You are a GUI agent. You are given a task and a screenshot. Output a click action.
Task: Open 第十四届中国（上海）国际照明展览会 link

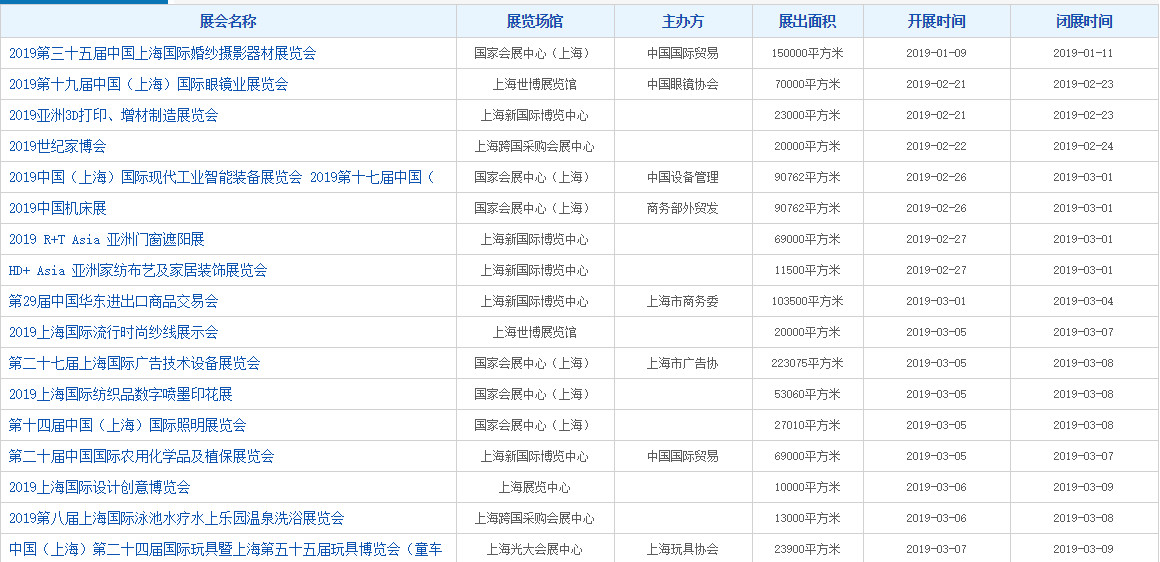pos(127,426)
